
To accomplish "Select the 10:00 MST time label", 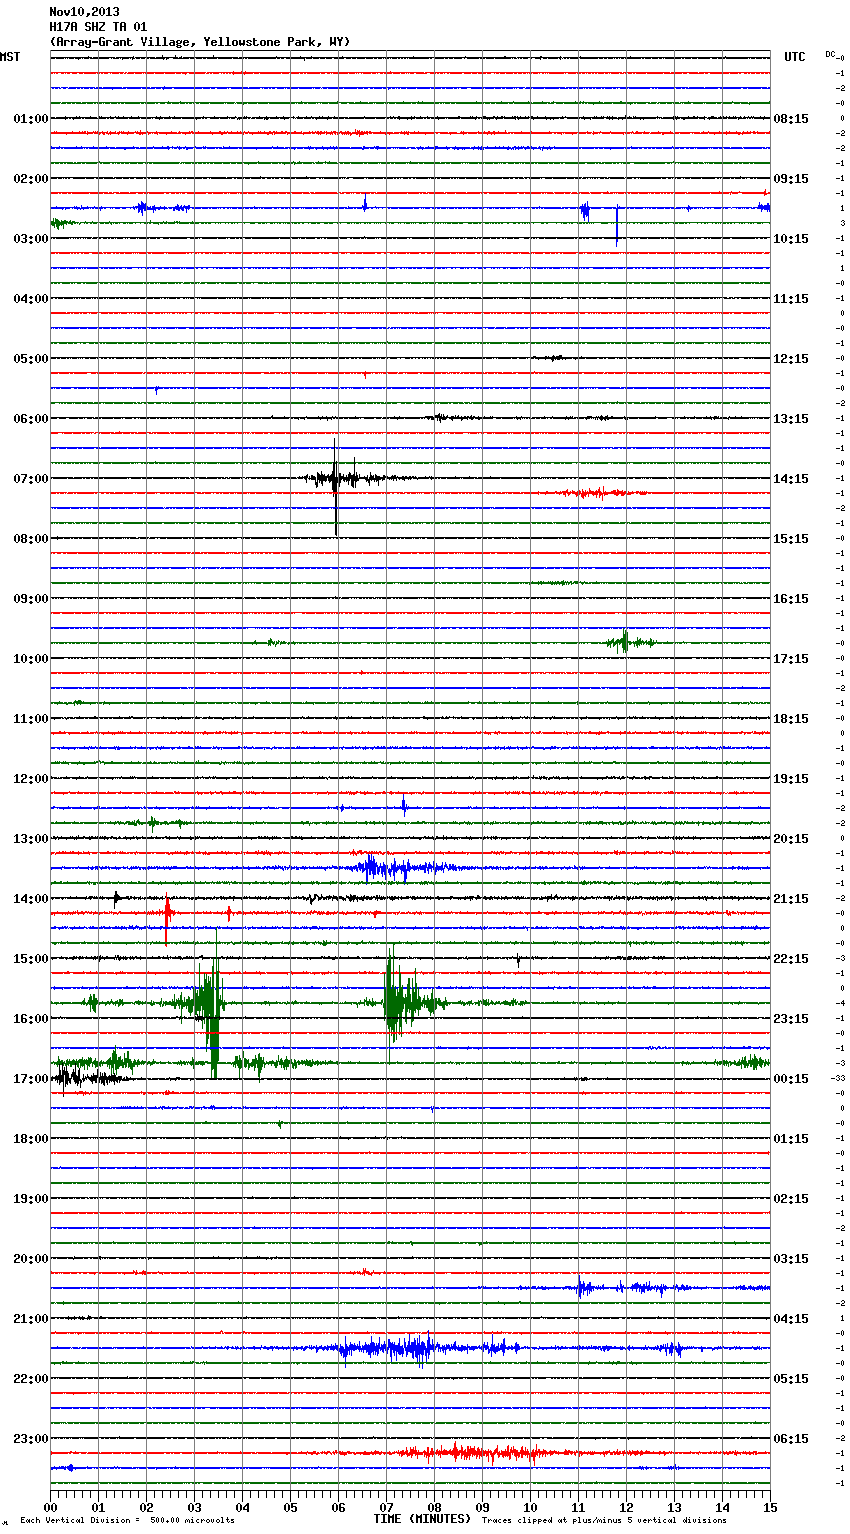I will [x=31, y=659].
